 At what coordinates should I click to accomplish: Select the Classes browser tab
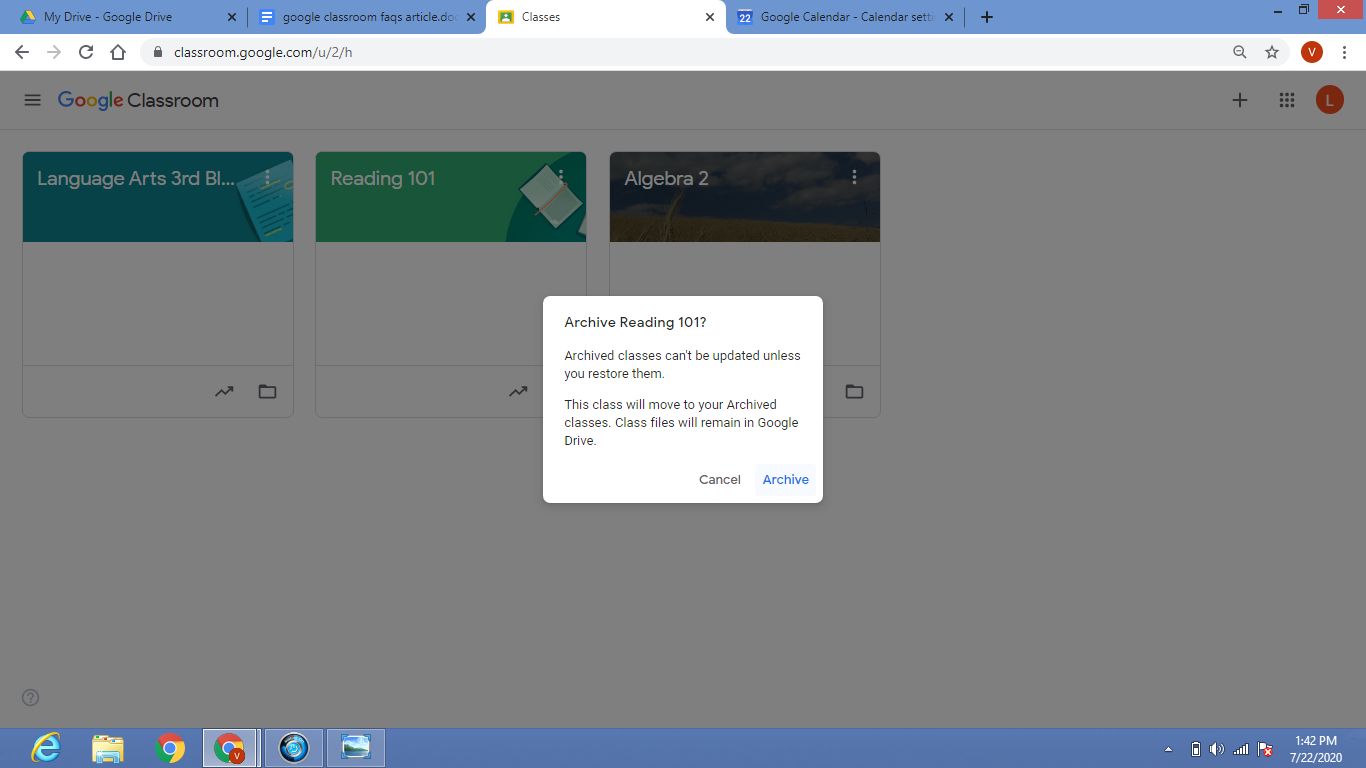point(607,17)
